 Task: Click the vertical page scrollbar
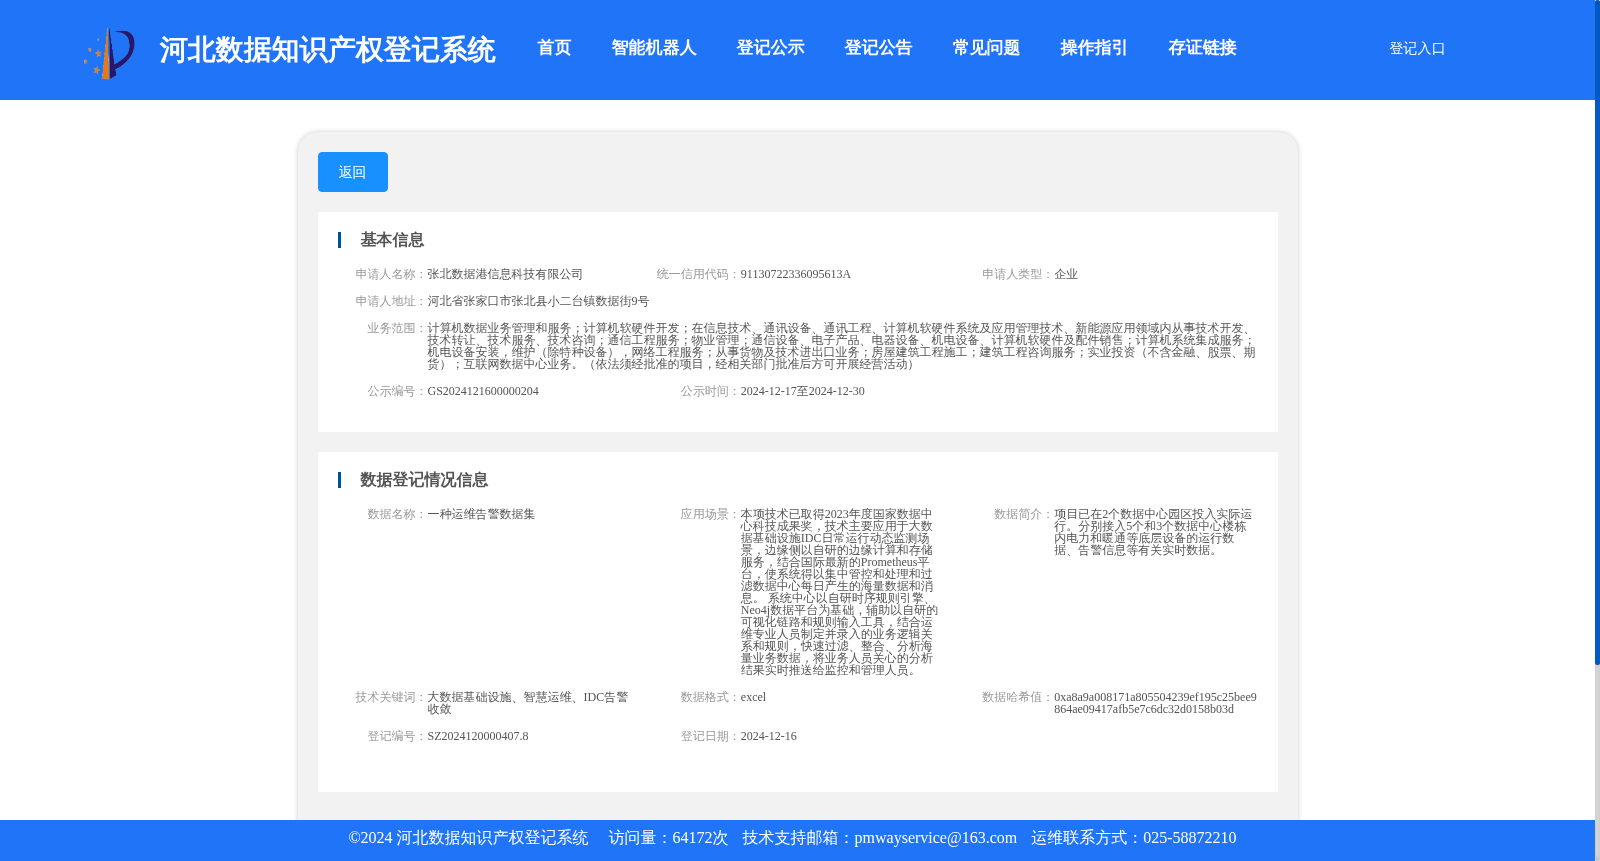coord(1597,332)
